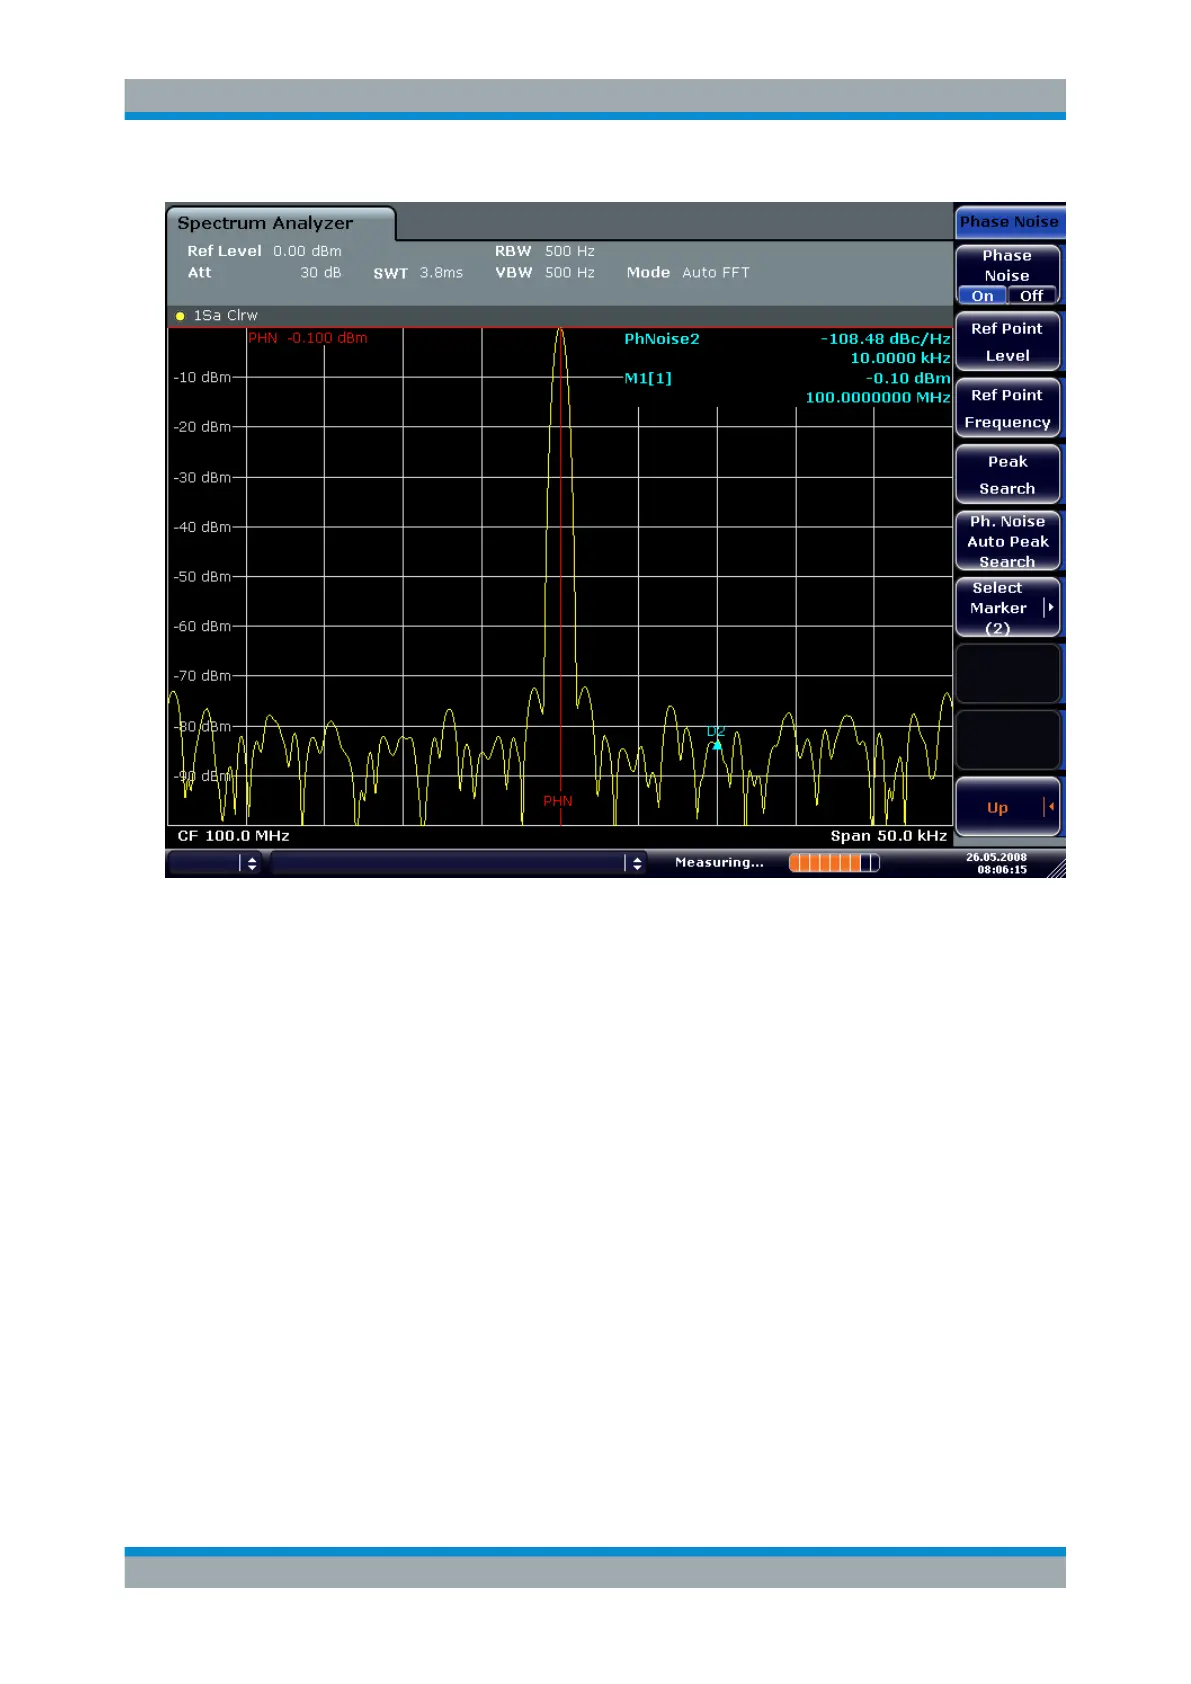Screen dimensions: 1191x1684
Task: Click the wide status bar input field
Action: 448,863
